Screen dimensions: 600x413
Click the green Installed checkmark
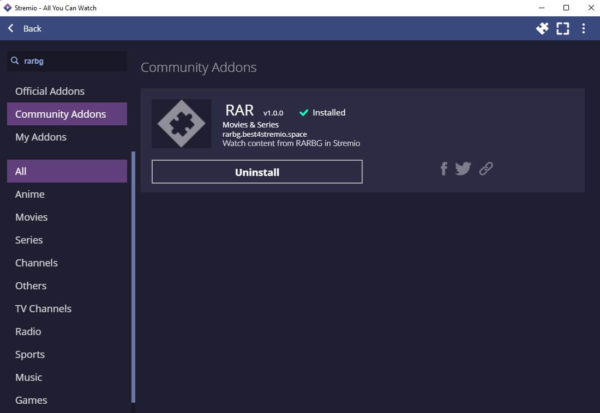304,113
